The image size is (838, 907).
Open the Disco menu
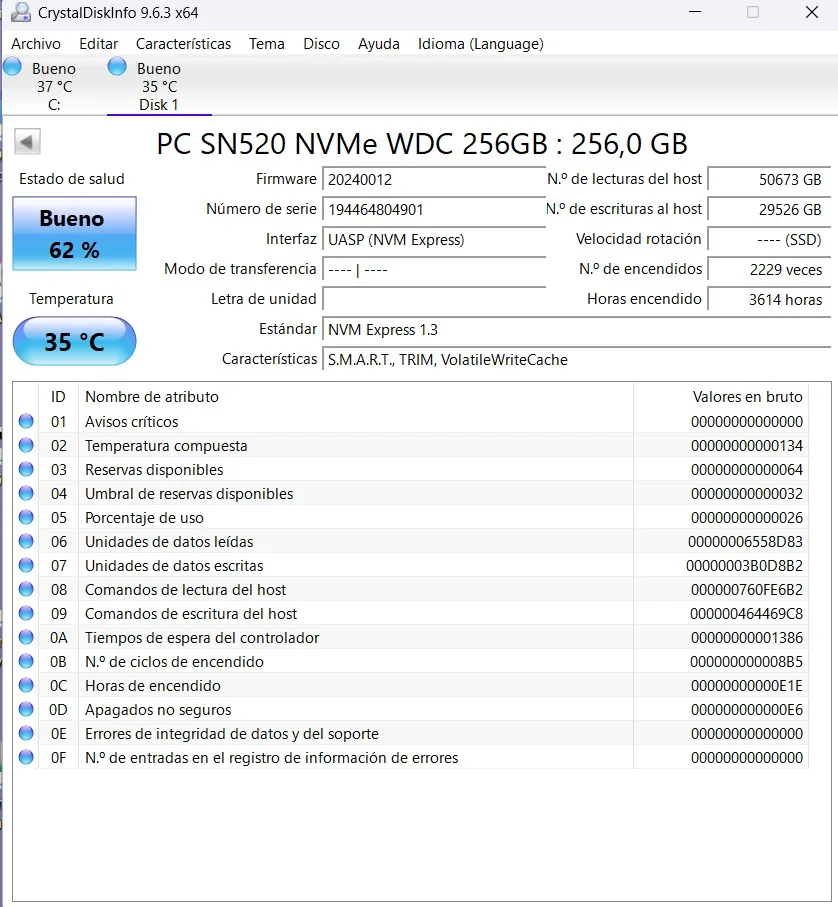[322, 44]
